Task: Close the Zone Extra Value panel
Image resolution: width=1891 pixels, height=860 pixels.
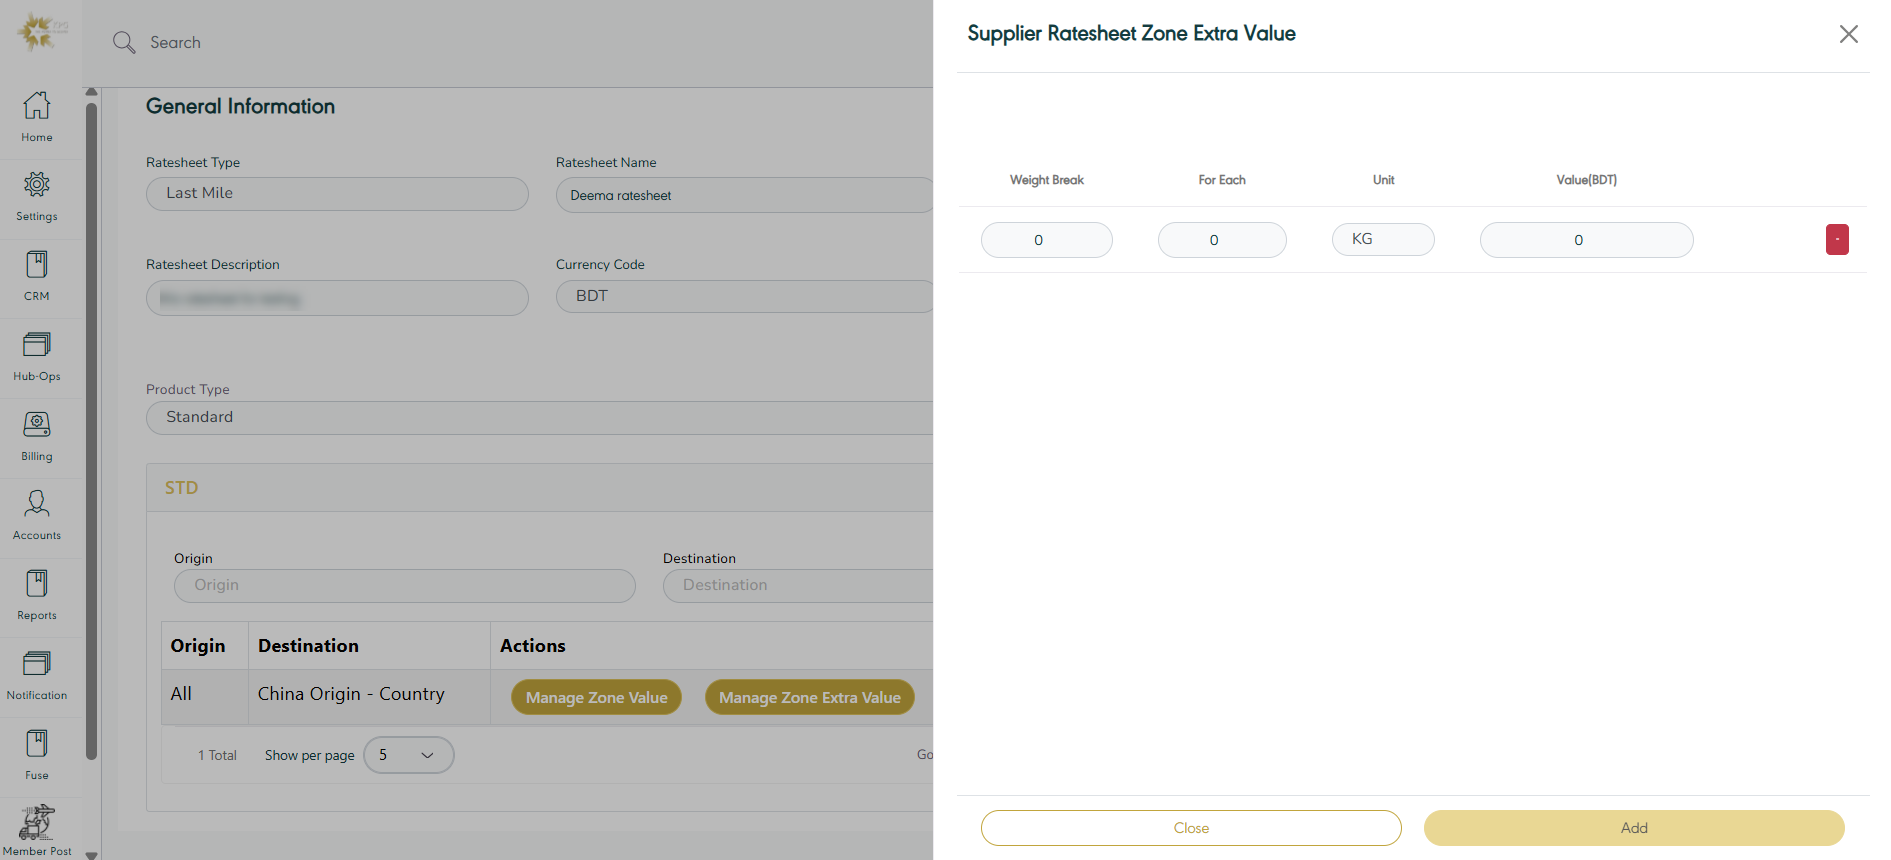Action: pos(1848,34)
